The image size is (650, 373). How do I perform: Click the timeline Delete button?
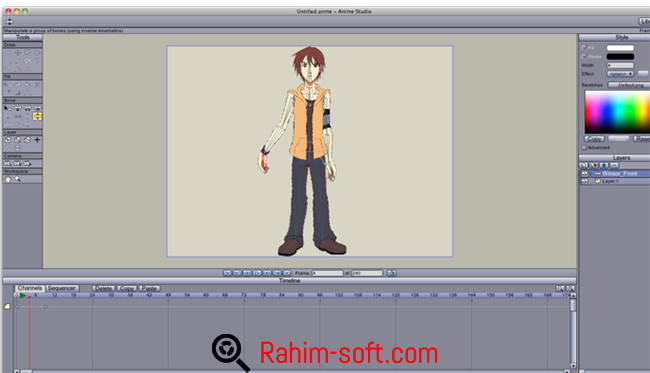click(104, 288)
